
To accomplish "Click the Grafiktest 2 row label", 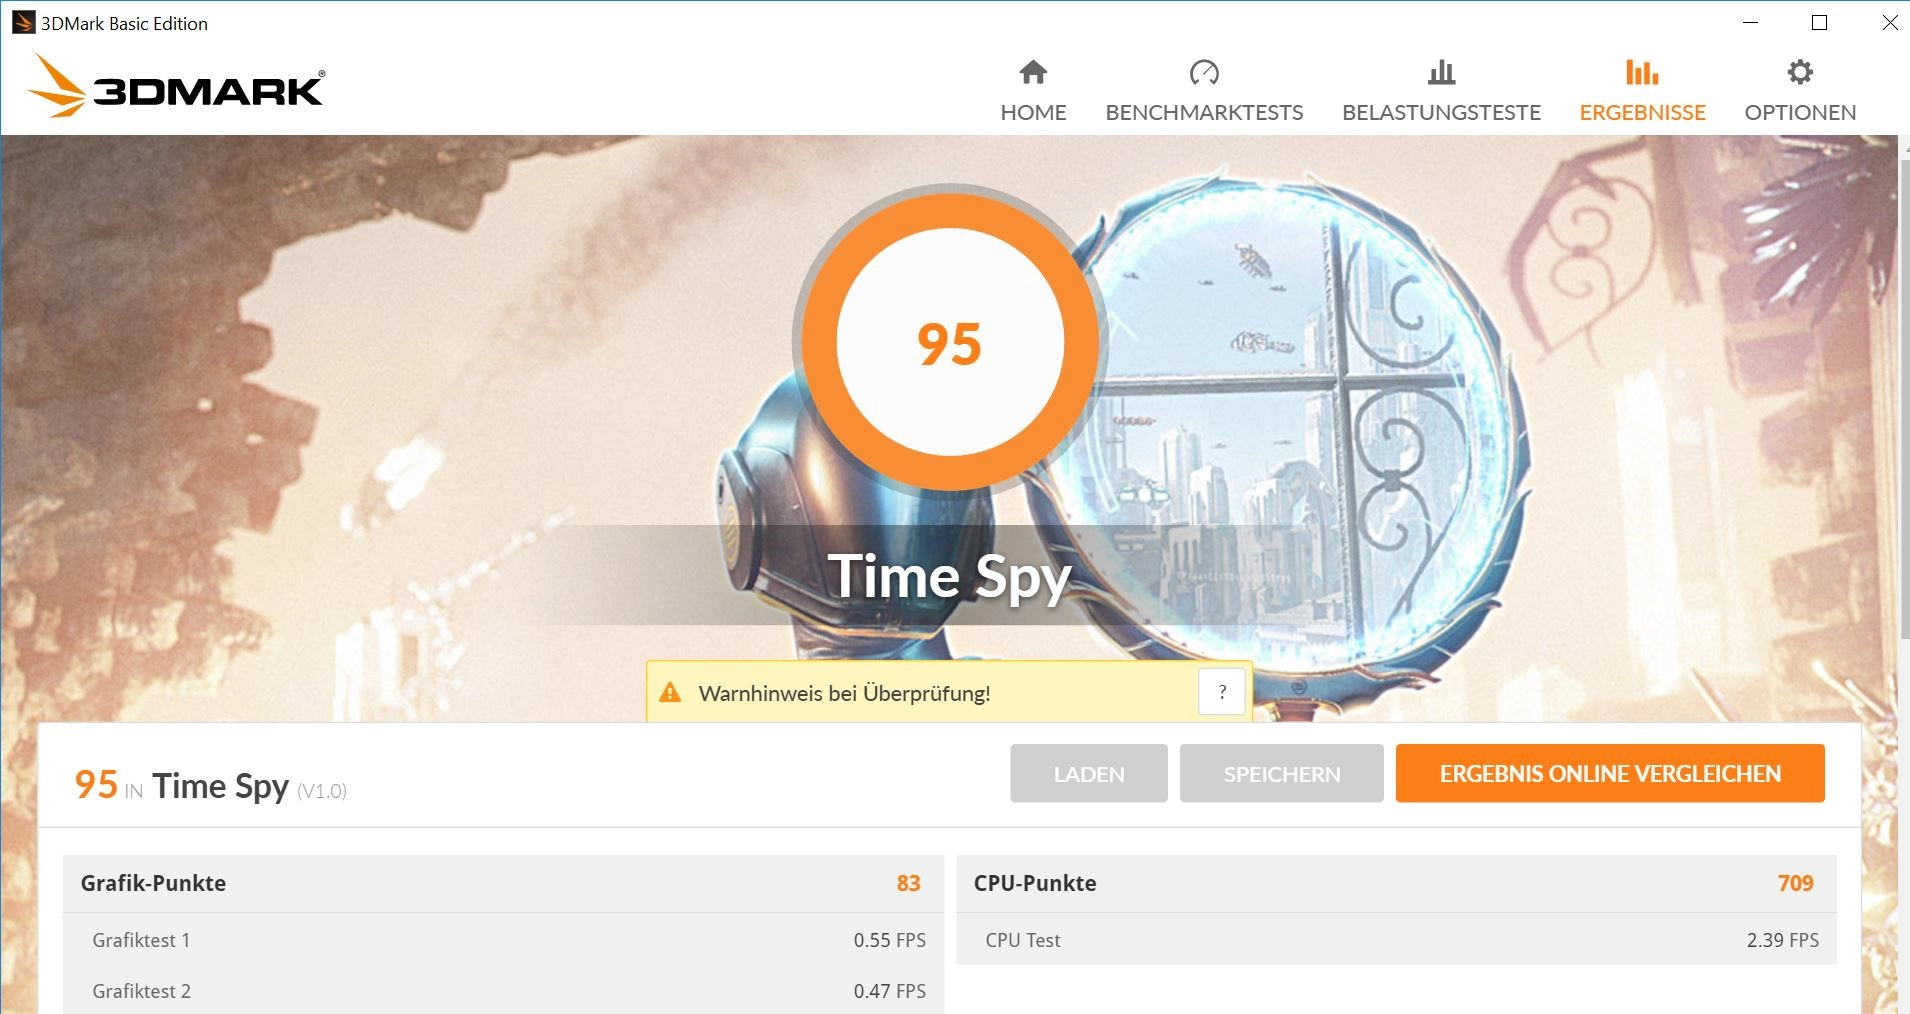I will [x=141, y=991].
